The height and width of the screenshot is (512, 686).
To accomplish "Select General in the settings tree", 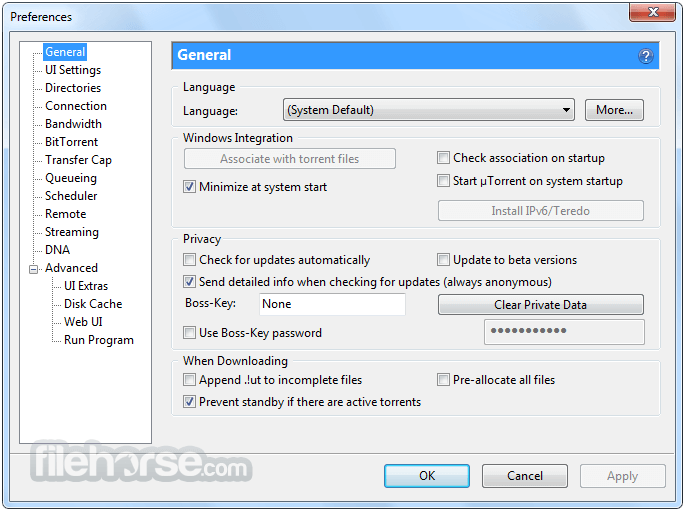I will pyautogui.click(x=65, y=52).
